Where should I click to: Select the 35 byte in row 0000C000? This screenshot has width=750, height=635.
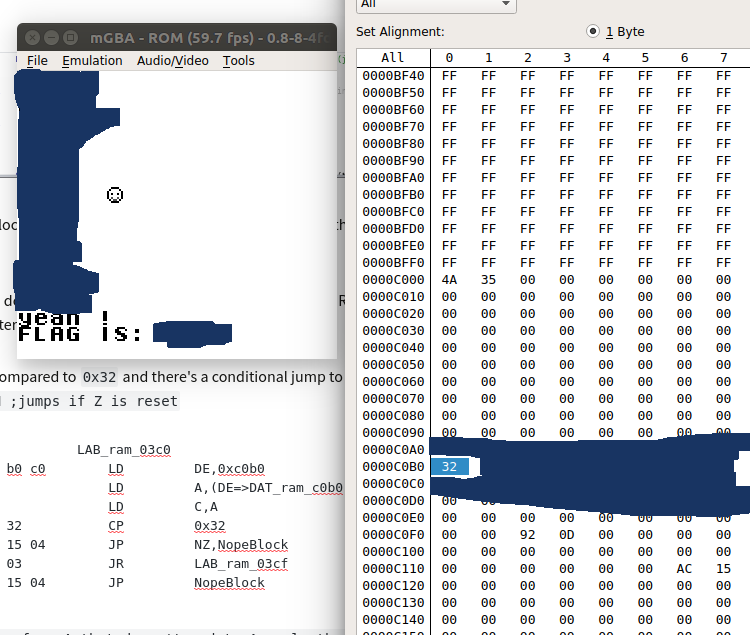[x=488, y=280]
